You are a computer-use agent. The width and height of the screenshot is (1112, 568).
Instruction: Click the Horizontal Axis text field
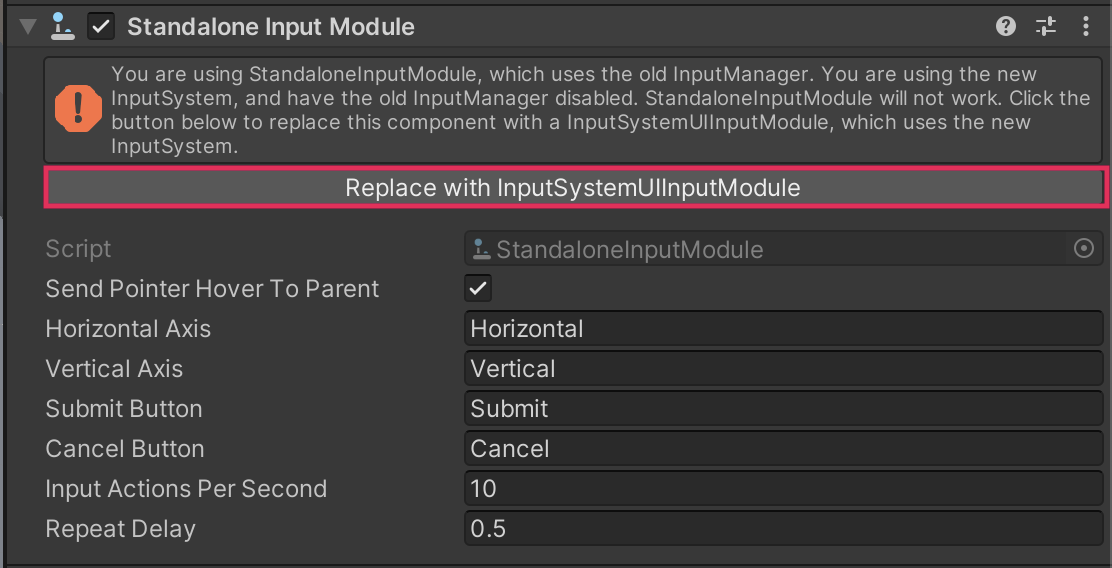click(783, 329)
